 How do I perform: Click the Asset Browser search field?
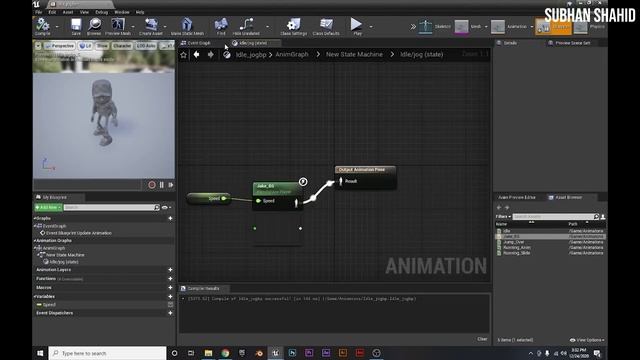click(x=556, y=217)
